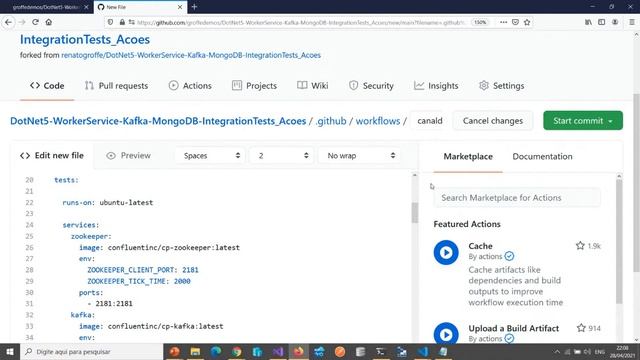Viewport: 640px width, 360px height.
Task: Open the forked-from renatogroffe repository link
Action: pos(191,55)
